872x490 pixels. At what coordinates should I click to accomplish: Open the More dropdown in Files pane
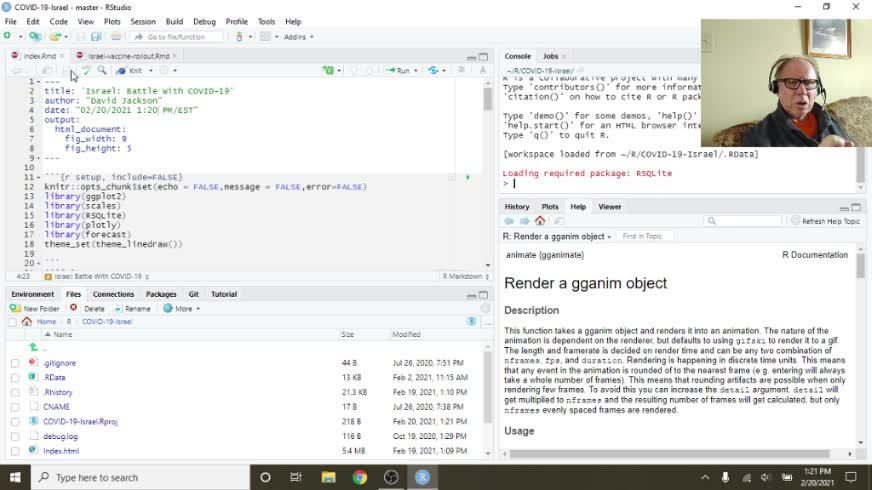click(x=181, y=309)
